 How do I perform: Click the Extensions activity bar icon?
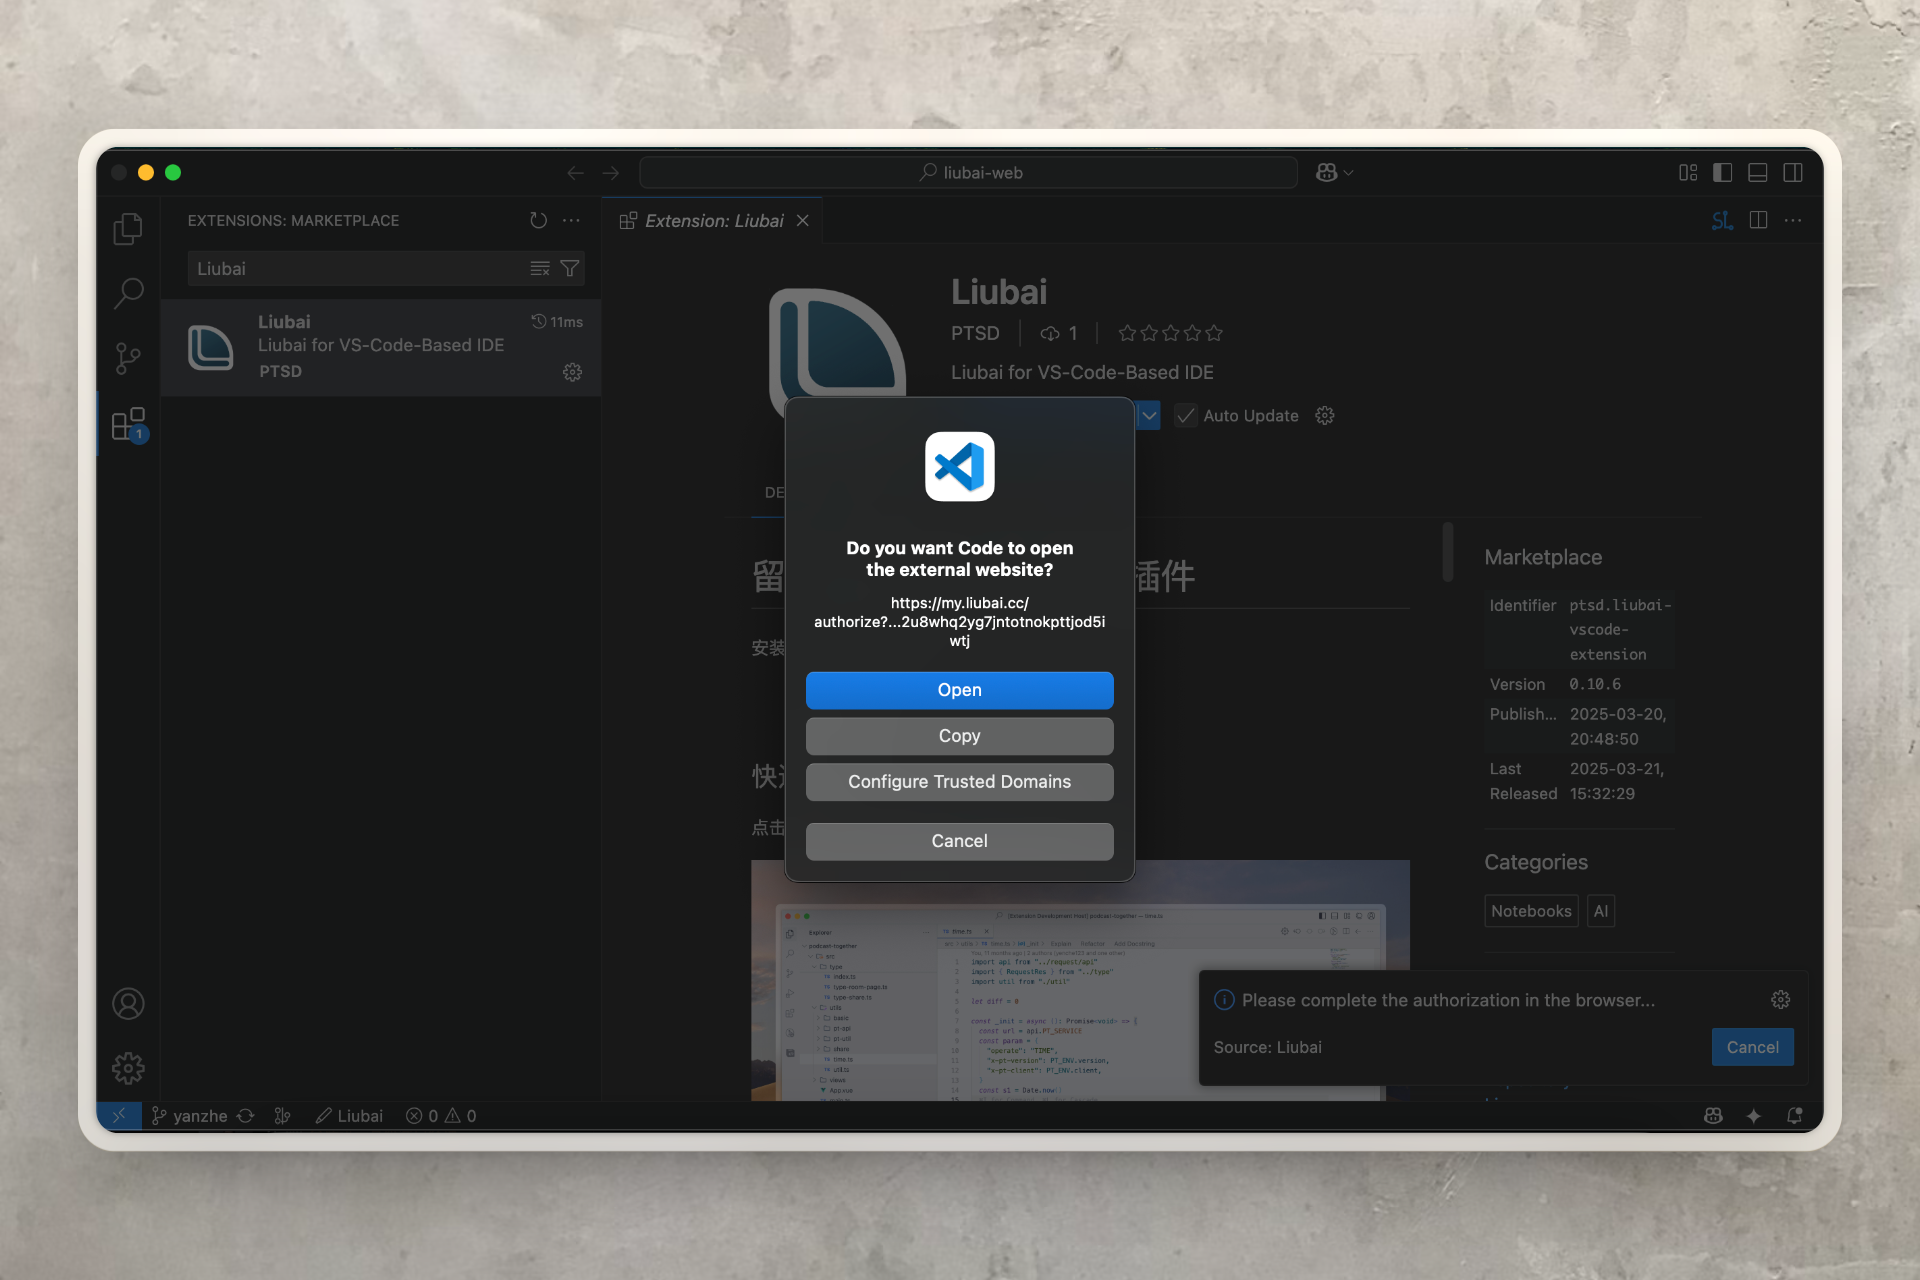point(128,424)
